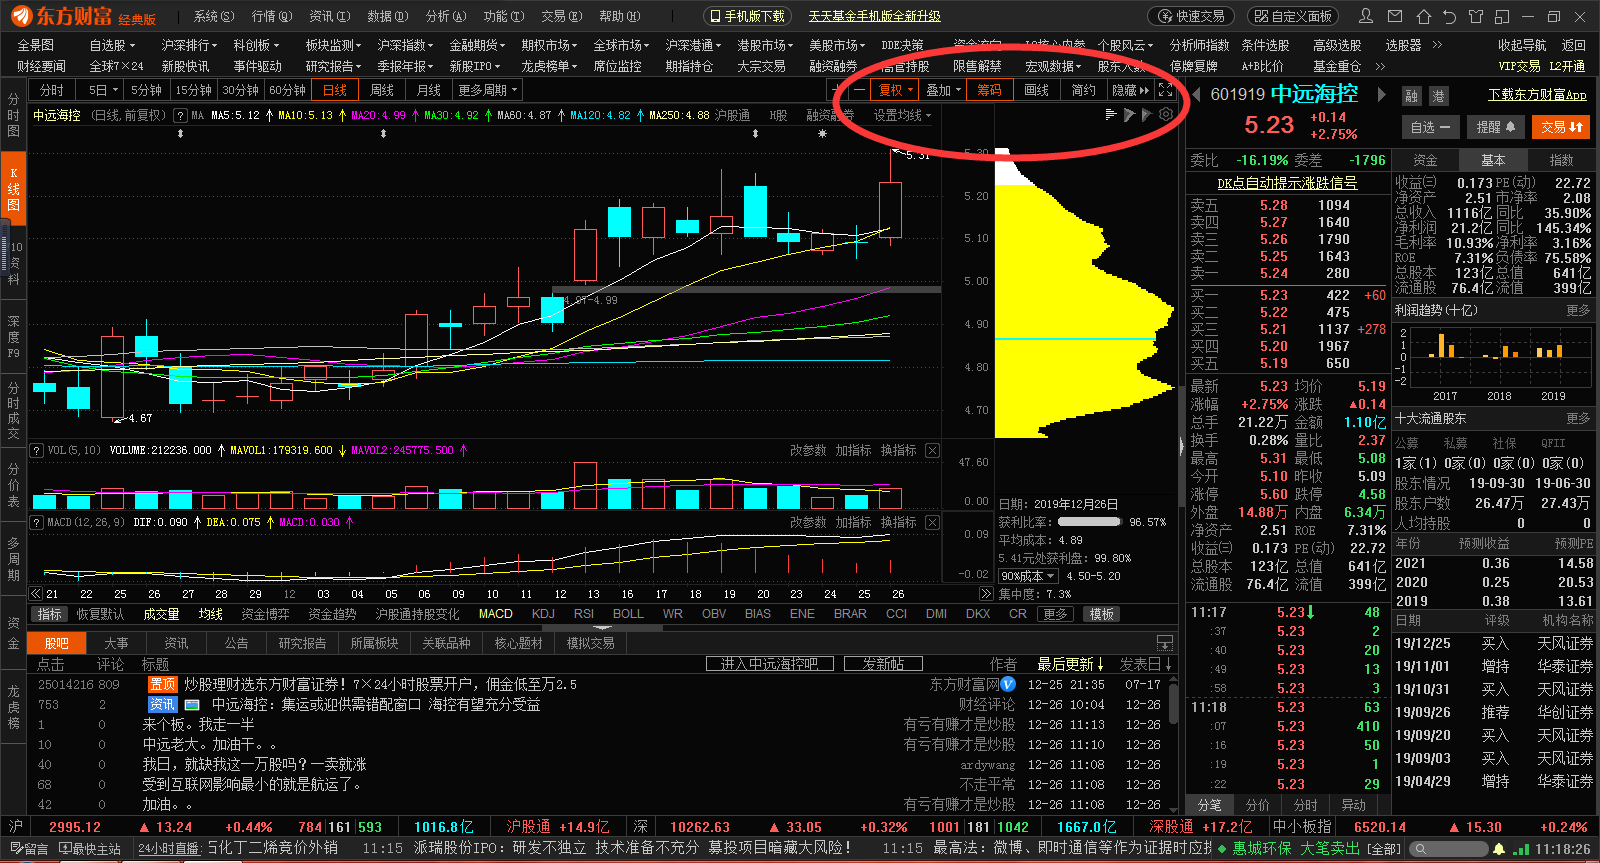Click 进入中远海控吧 button

pos(769,664)
